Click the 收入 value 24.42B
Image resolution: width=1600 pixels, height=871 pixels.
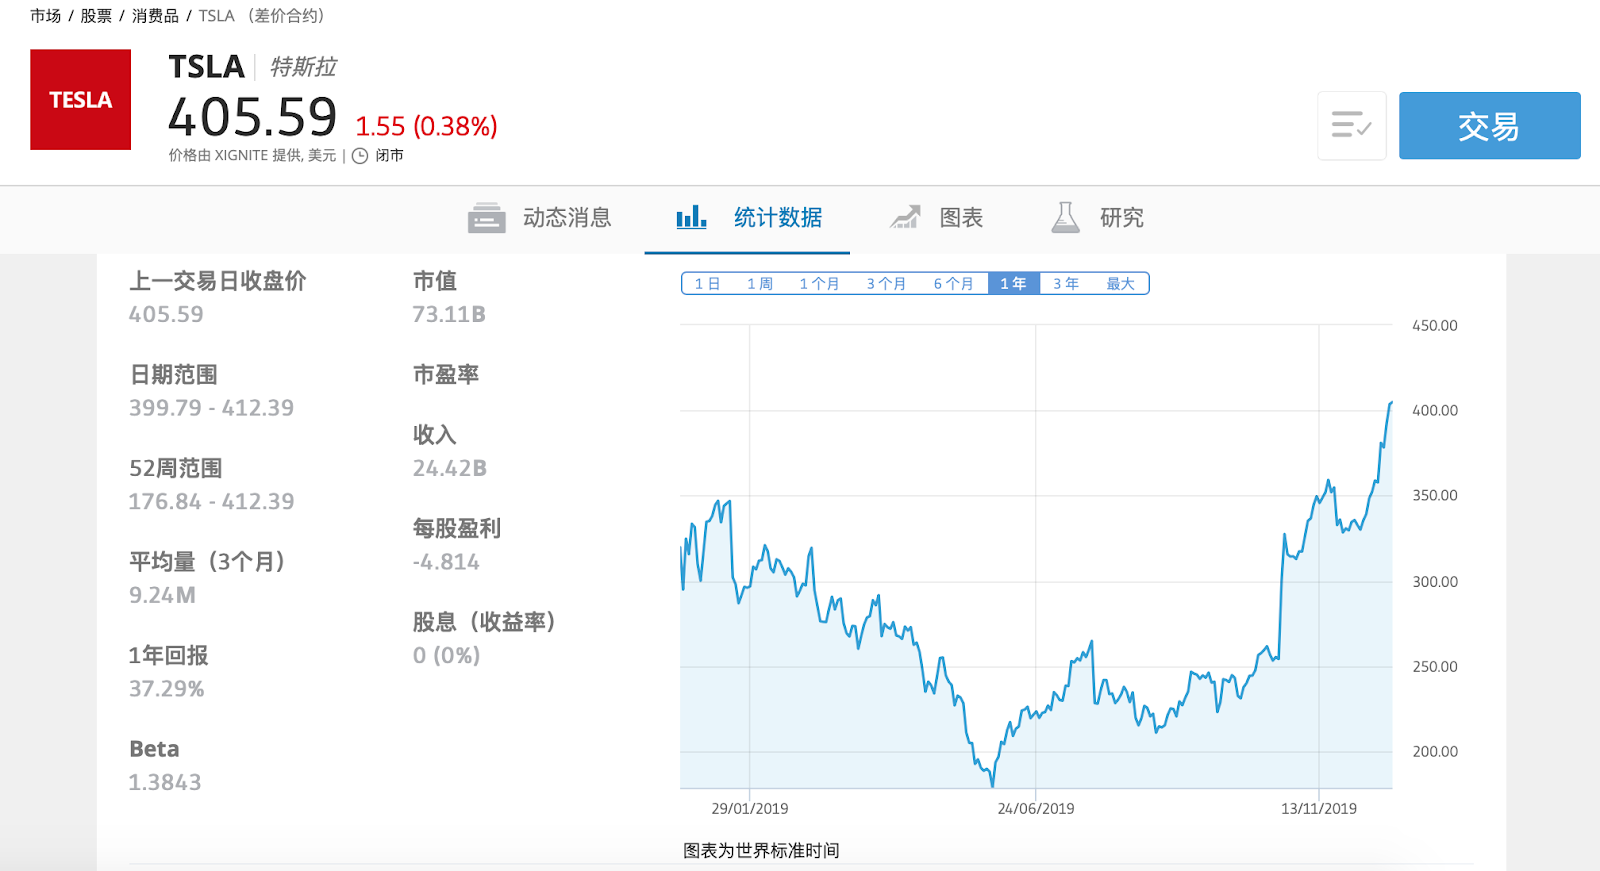coord(450,468)
